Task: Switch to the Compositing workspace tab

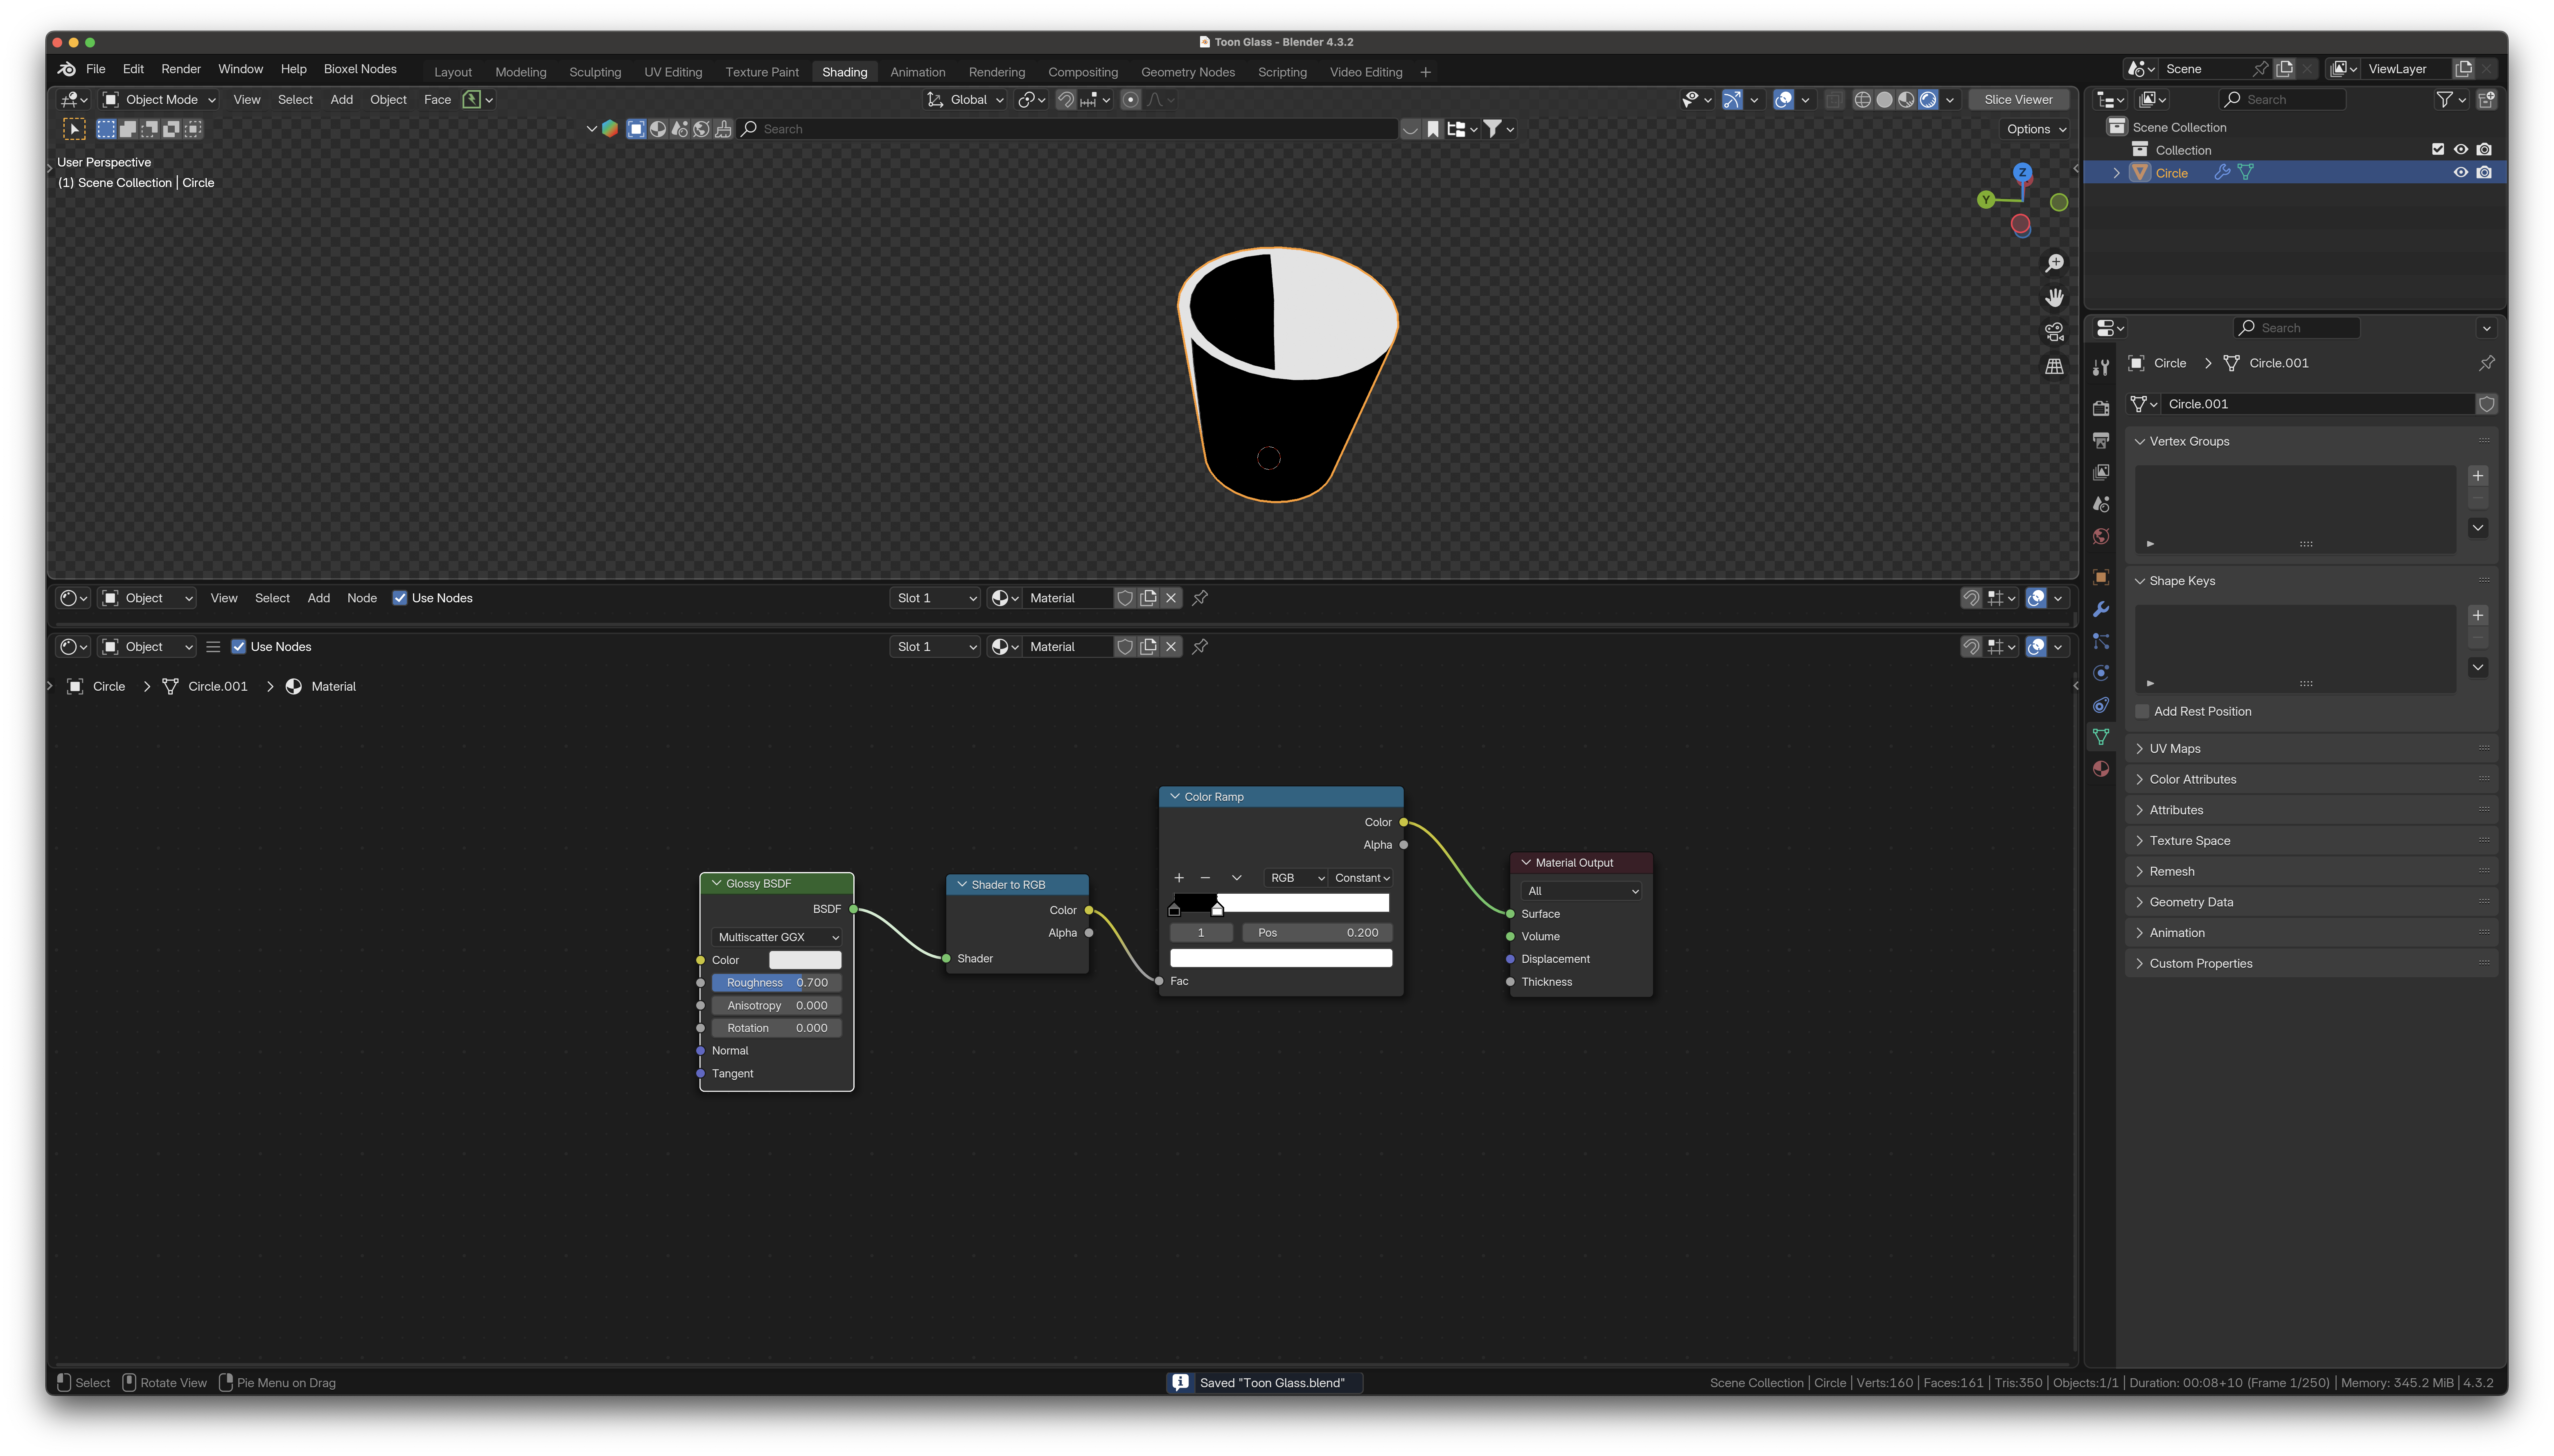Action: tap(1083, 72)
